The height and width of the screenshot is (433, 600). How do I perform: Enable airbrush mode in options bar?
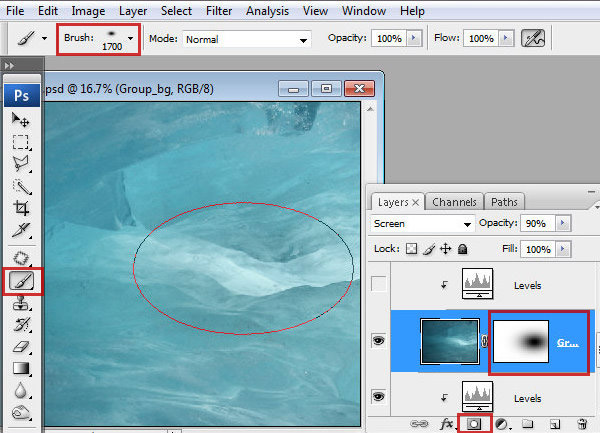535,38
